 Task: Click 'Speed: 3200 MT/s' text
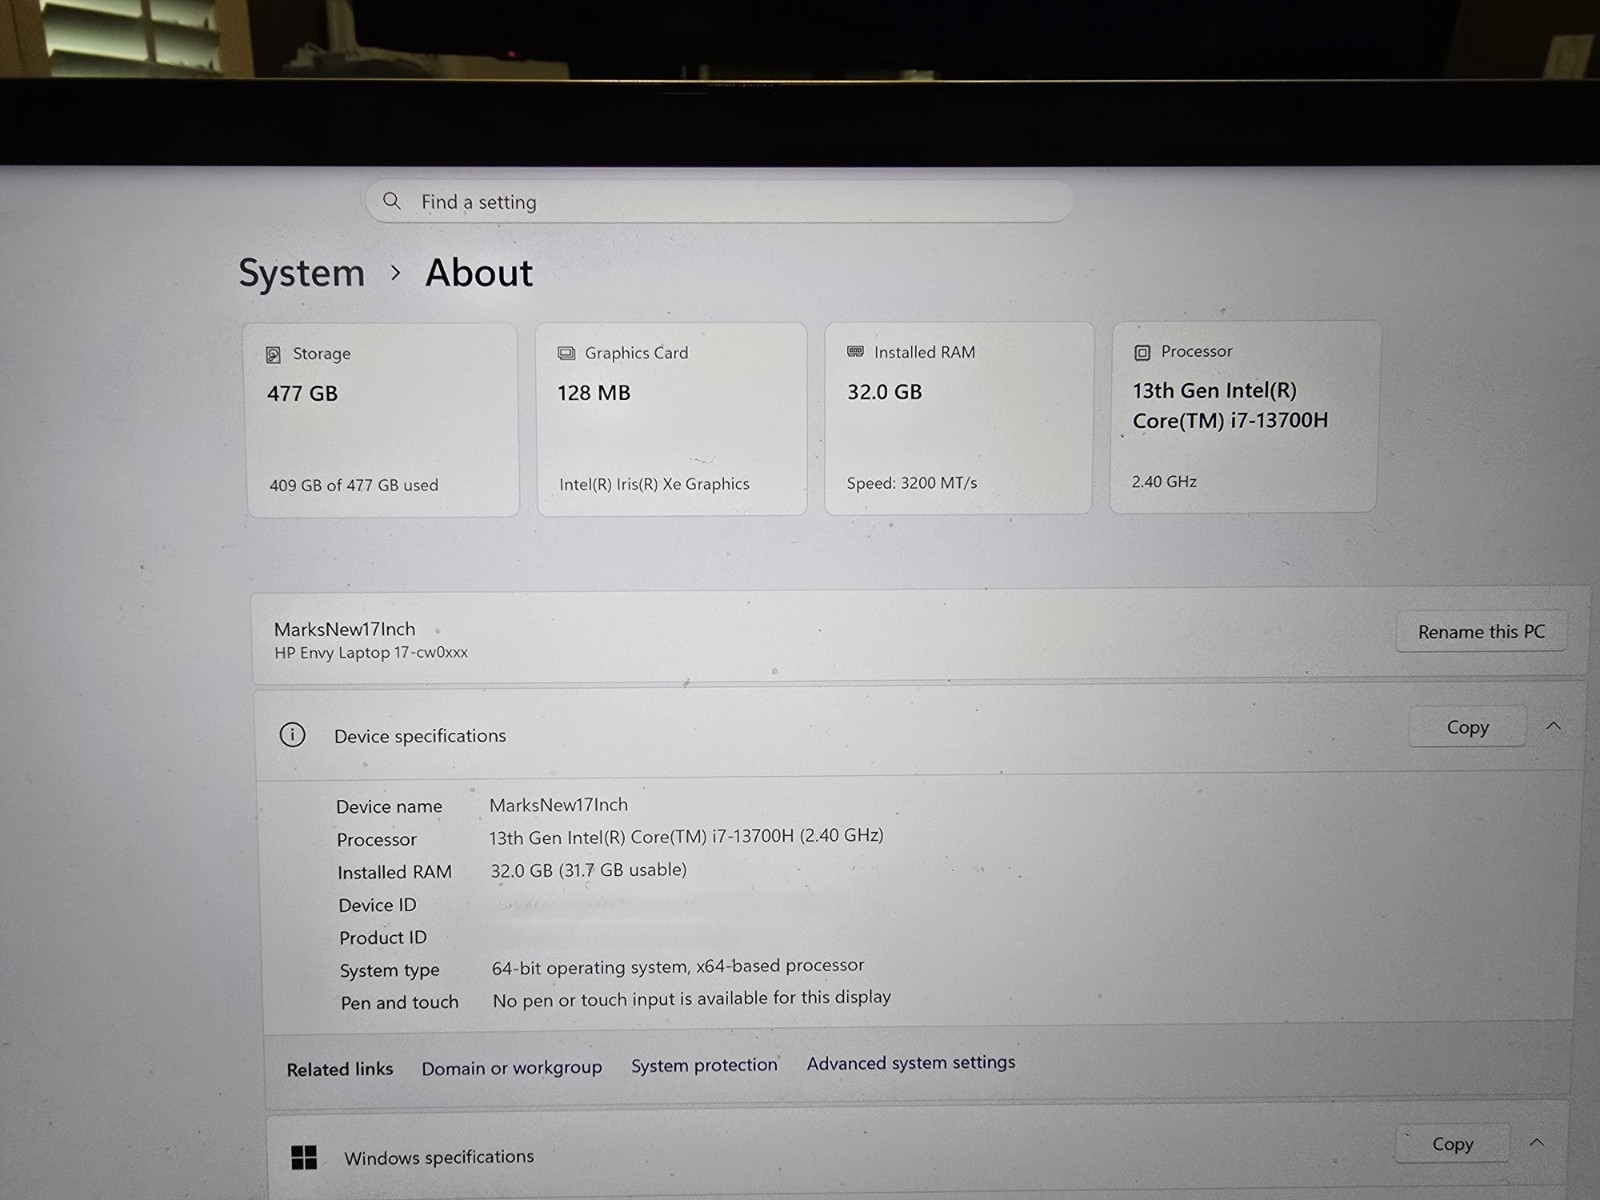(912, 483)
